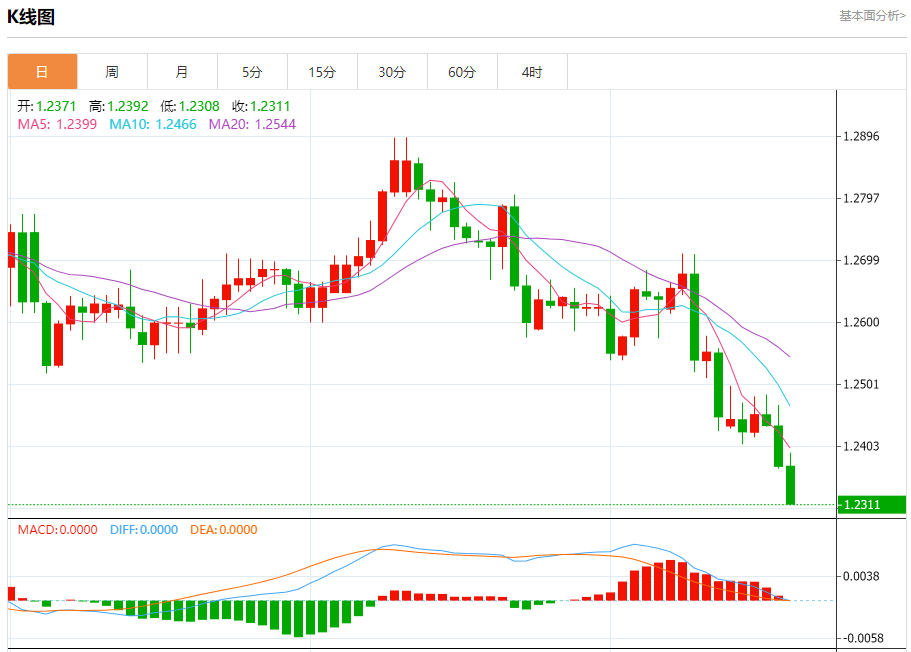Click the 收: 1.2311 close value
The width and height of the screenshot is (911, 652).
(261, 106)
